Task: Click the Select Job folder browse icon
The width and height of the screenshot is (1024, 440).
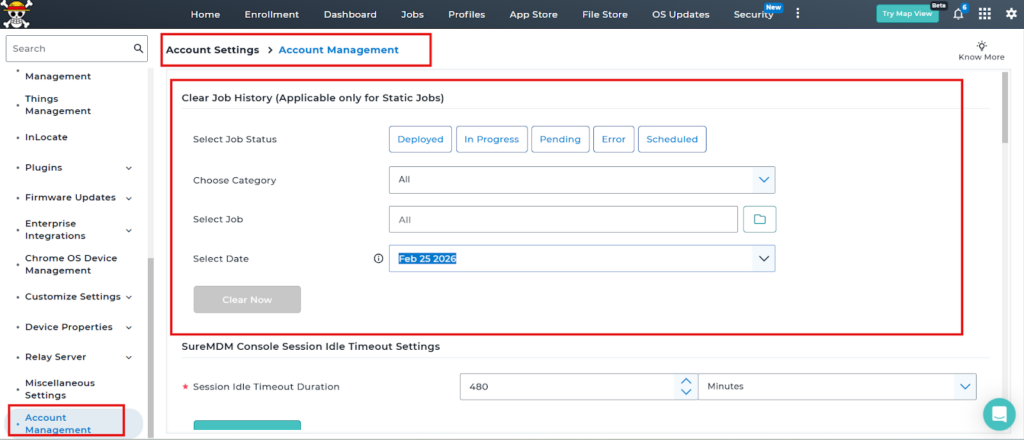Action: pos(759,219)
